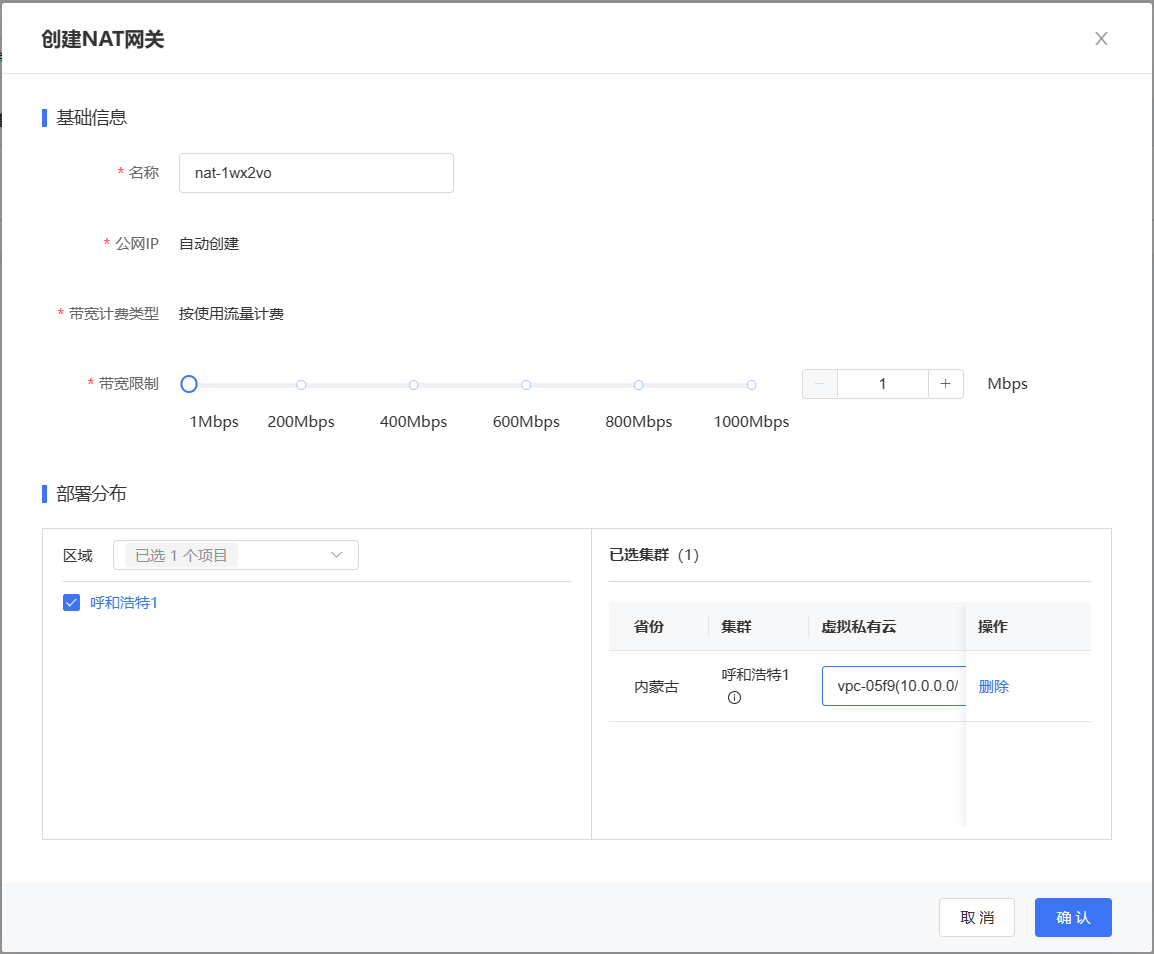Set bandwidth slider to 800Mbps mark
The width and height of the screenshot is (1154, 954).
[x=639, y=385]
